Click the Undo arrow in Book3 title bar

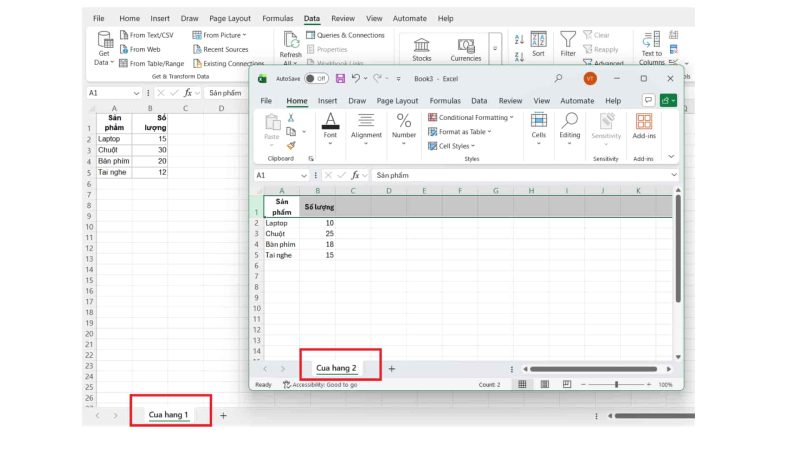click(x=356, y=79)
